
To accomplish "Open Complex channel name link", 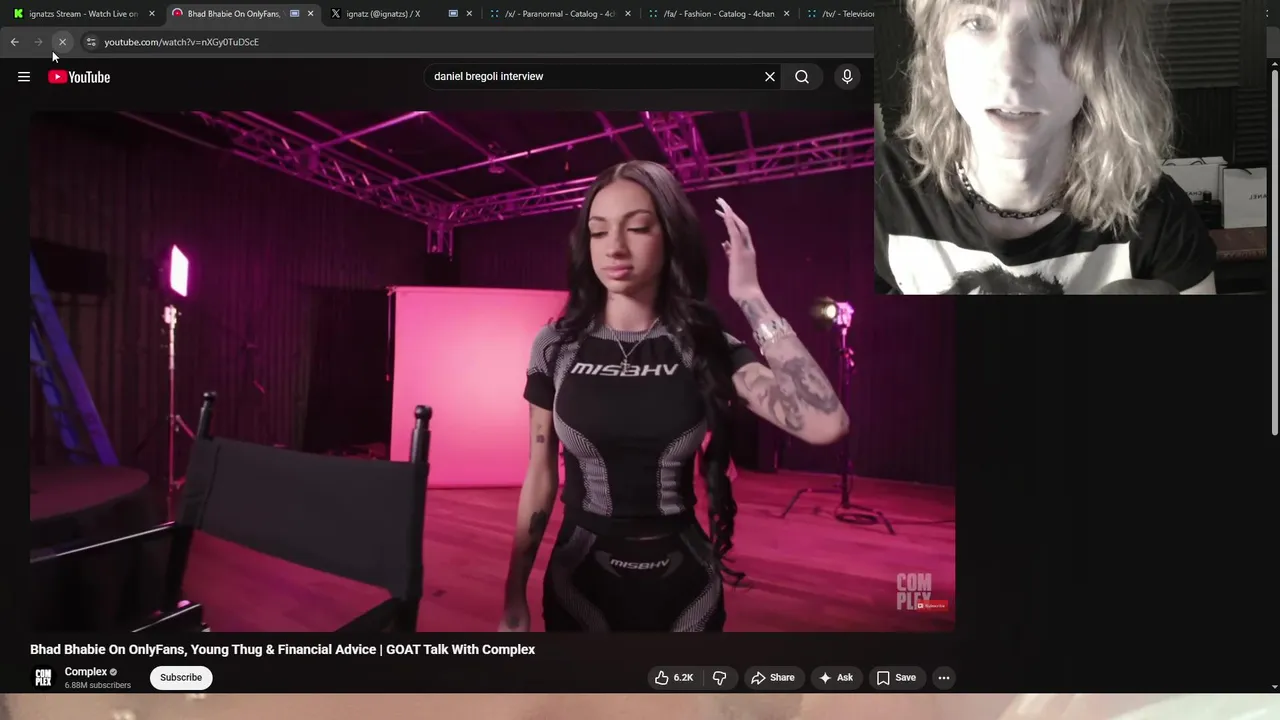I will point(85,672).
